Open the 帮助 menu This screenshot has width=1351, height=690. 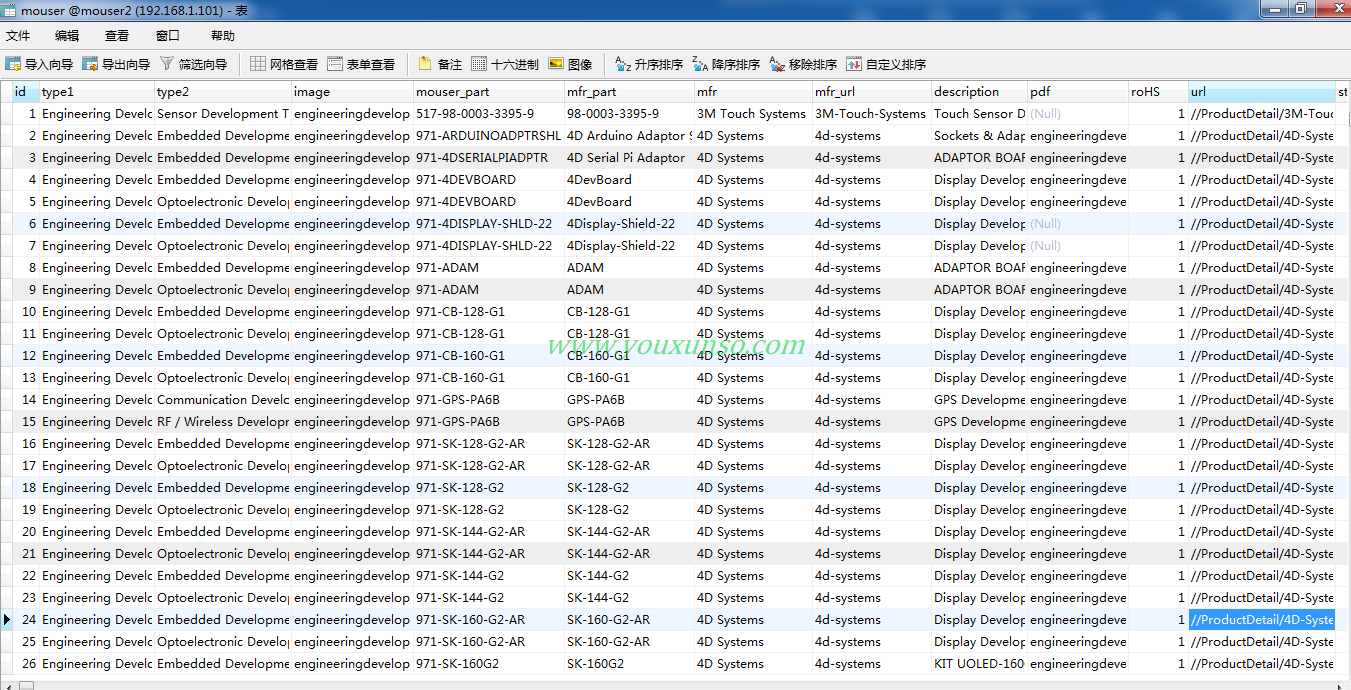pos(223,36)
